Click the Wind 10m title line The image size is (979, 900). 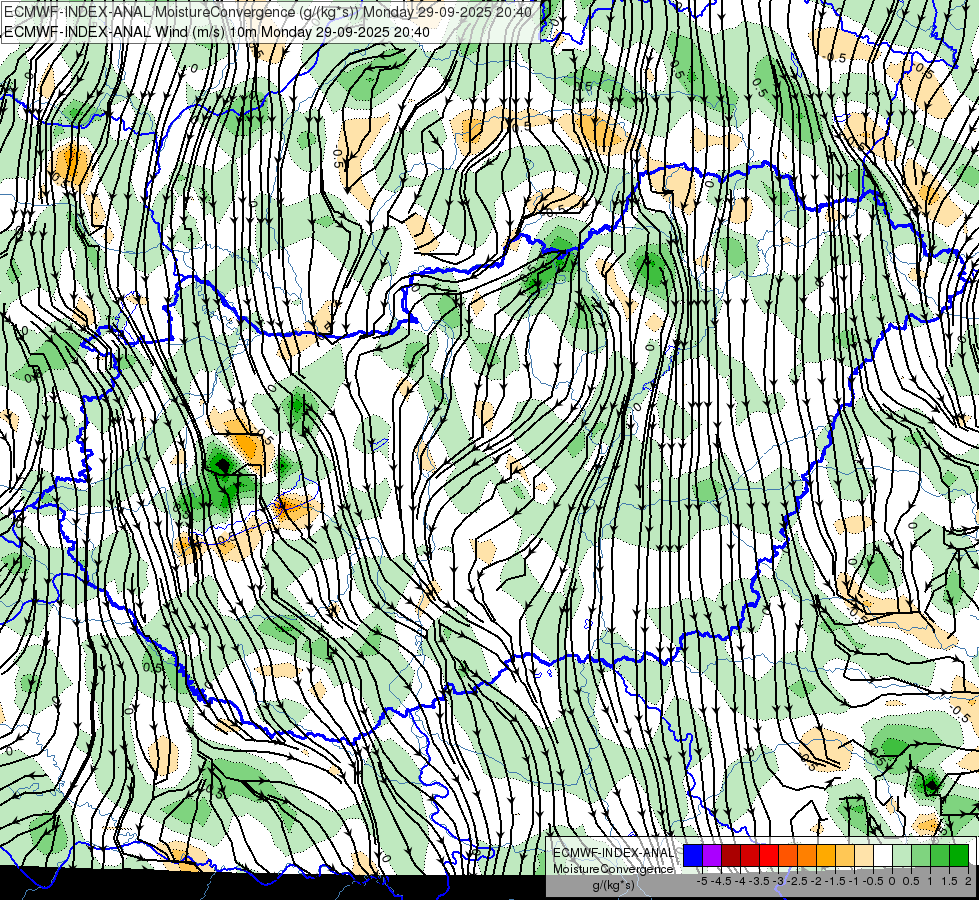(217, 31)
